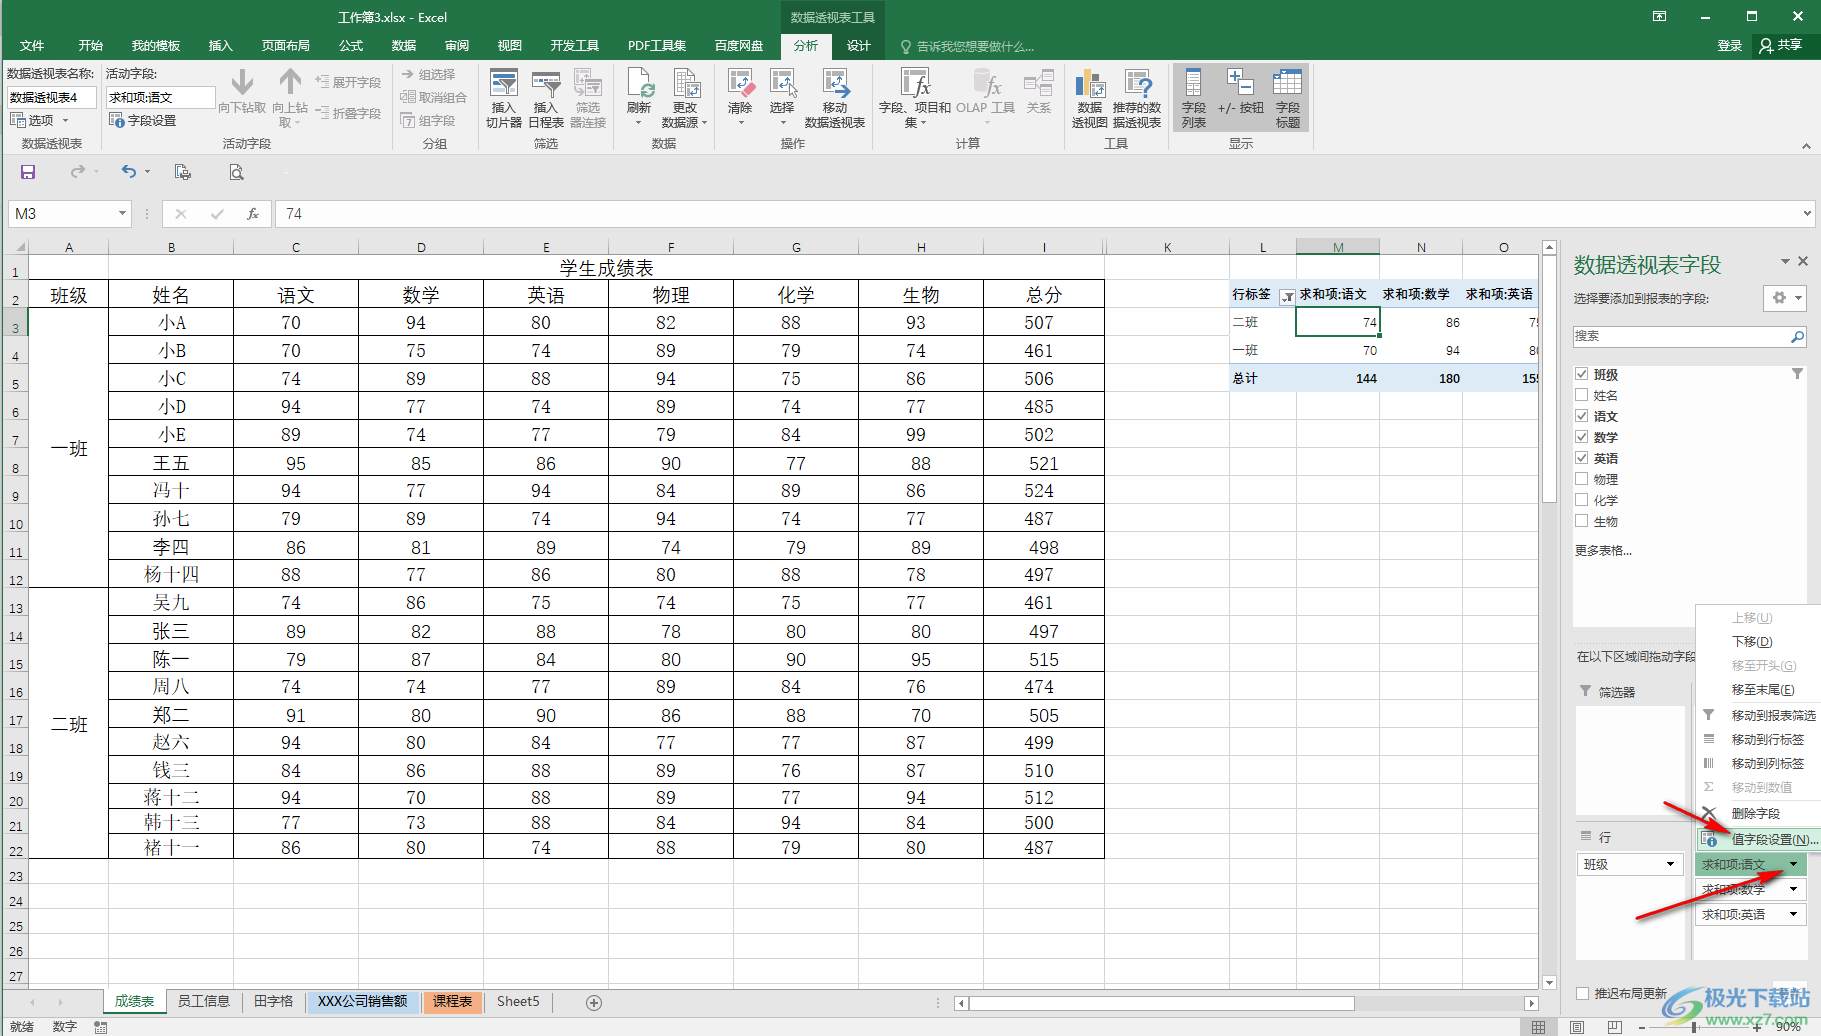Check the 生物 field checkbox

coord(1582,521)
